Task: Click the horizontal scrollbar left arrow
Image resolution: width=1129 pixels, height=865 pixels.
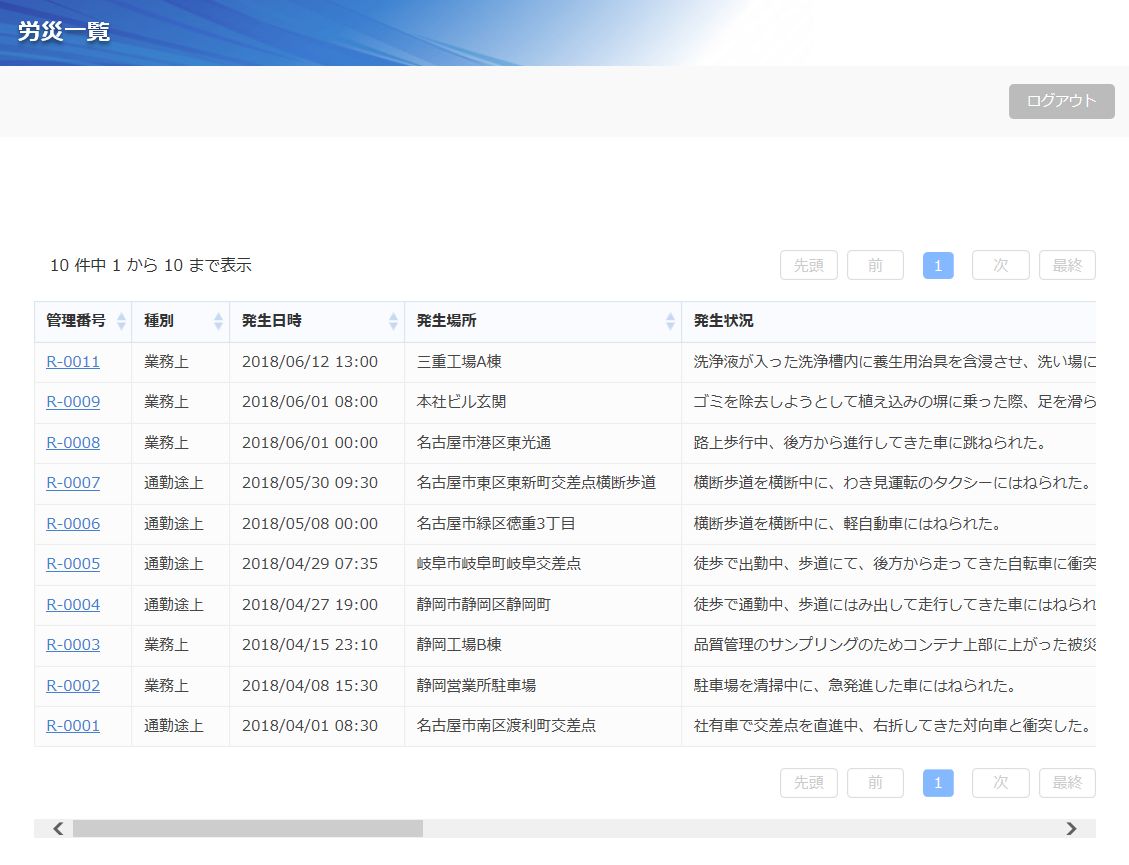Action: pos(58,829)
